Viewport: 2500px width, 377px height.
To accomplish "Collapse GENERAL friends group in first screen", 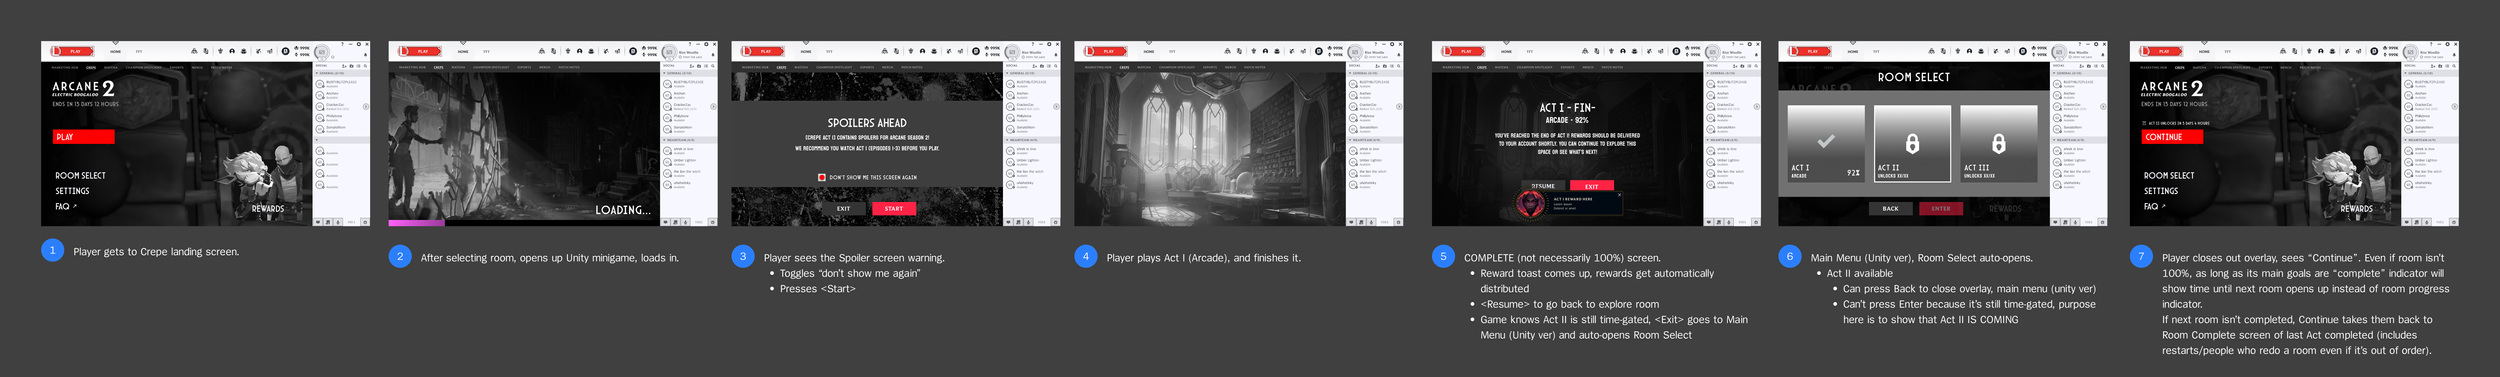I will (x=342, y=73).
